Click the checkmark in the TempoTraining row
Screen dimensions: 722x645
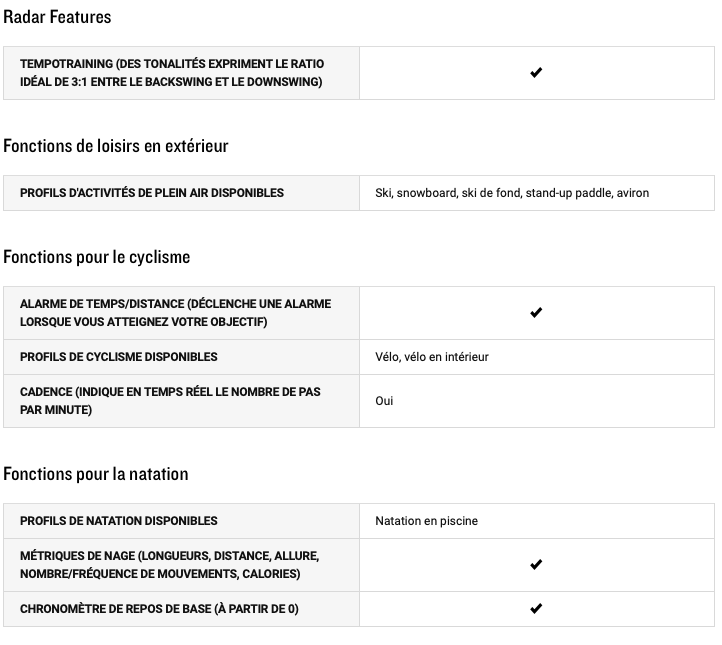click(x=536, y=73)
